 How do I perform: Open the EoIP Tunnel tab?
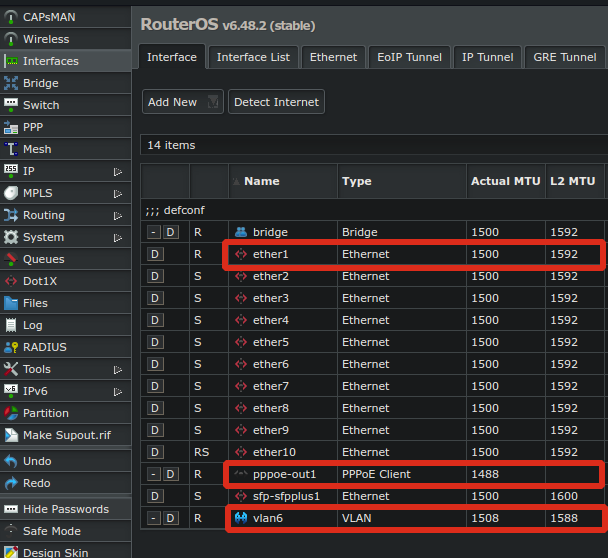pos(409,57)
